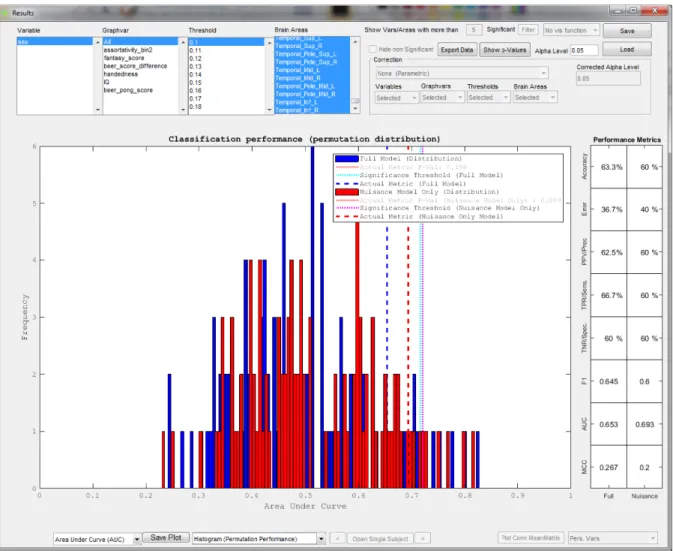The width and height of the screenshot is (673, 551).
Task: Open the Thresholds correction dropdown
Action: pos(488,97)
